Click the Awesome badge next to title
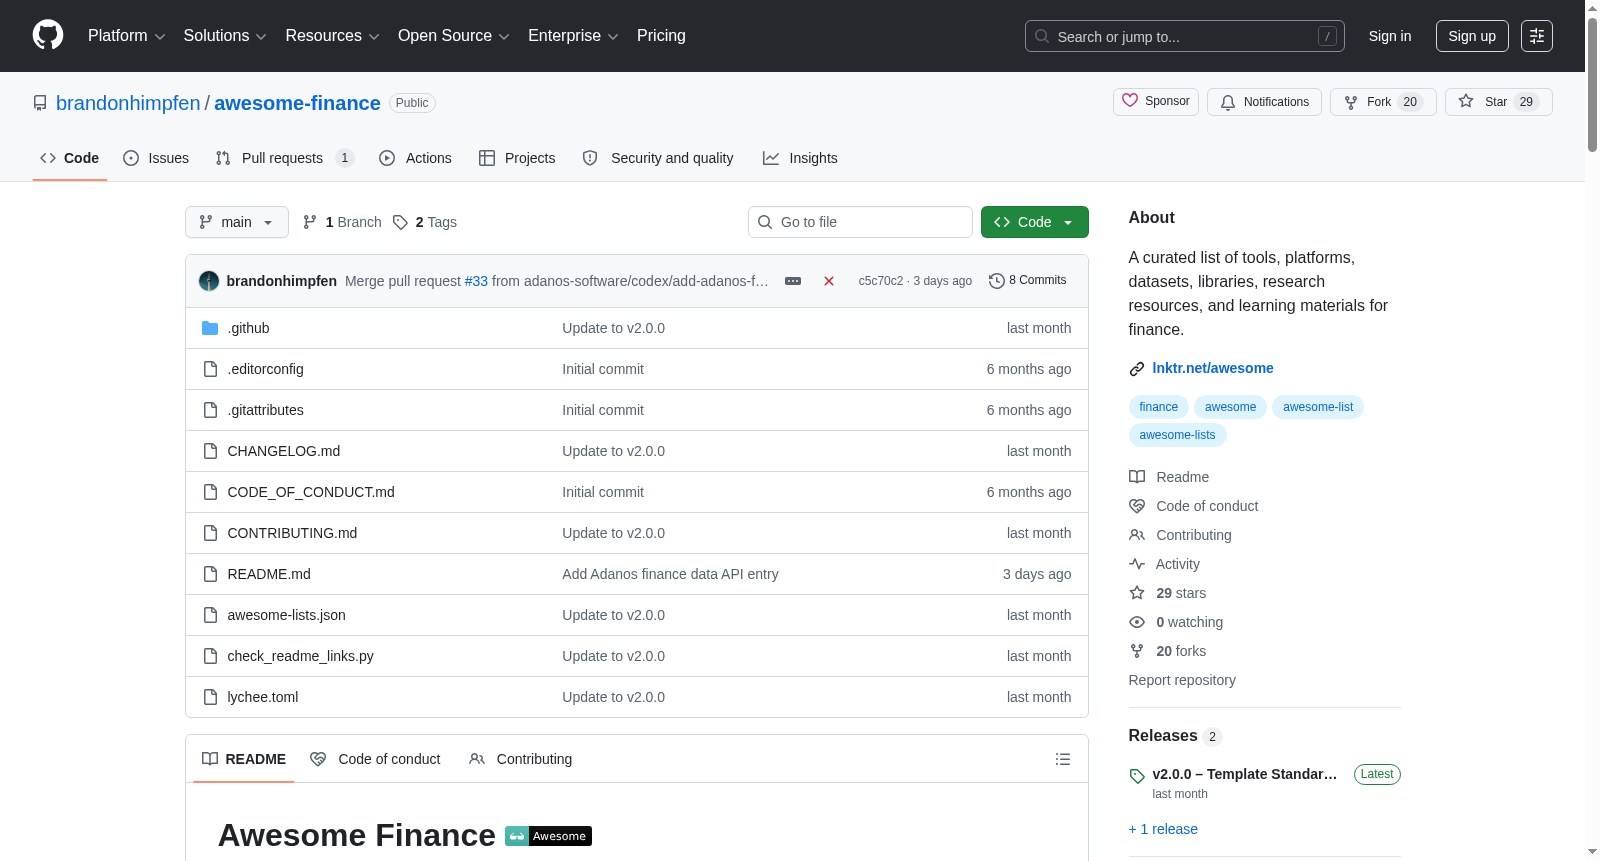The image size is (1600, 861). point(548,836)
